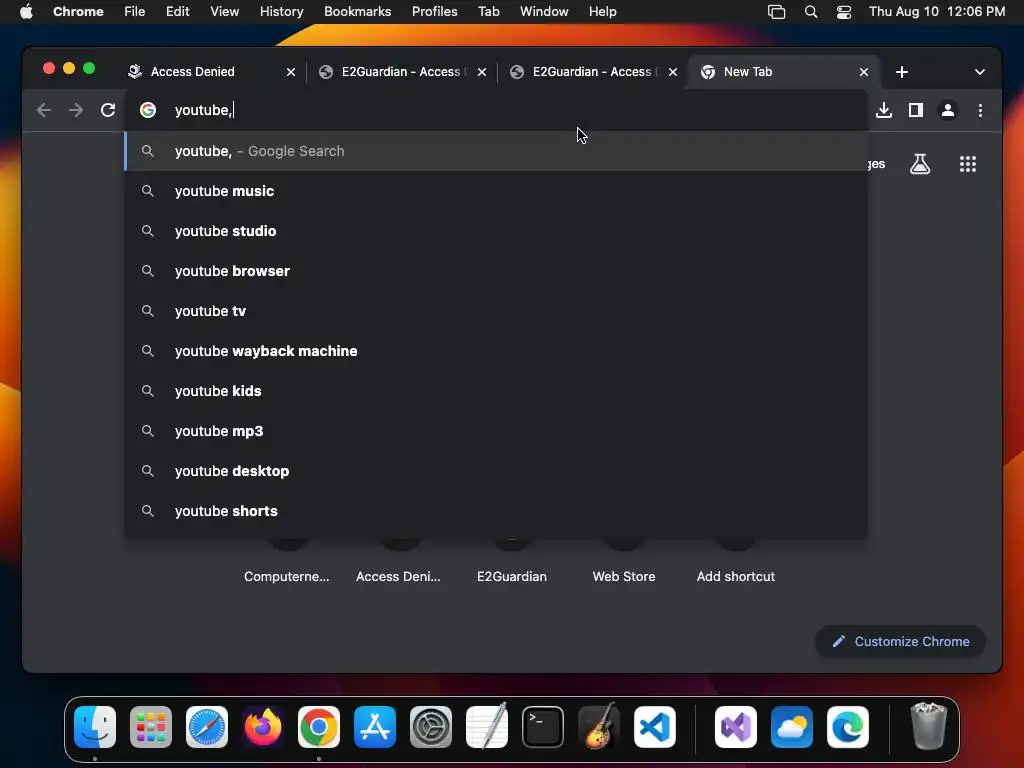Click the address bar containing youtube,
This screenshot has width=1024, height=768.
[496, 110]
